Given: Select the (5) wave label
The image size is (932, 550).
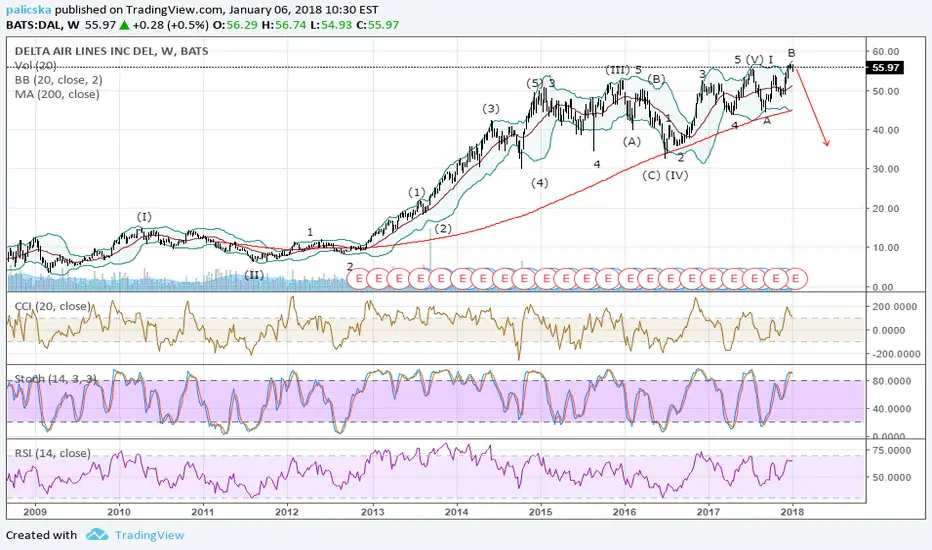Looking at the screenshot, I should [535, 83].
